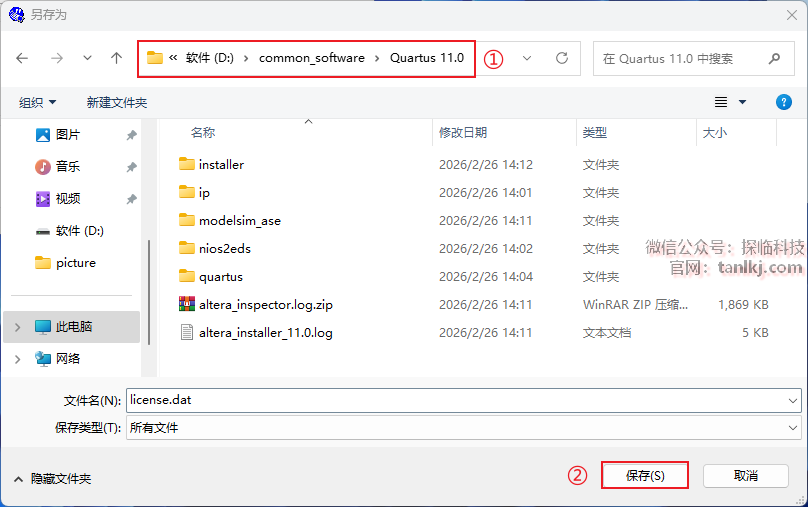Go up one folder level arrow

click(x=116, y=58)
